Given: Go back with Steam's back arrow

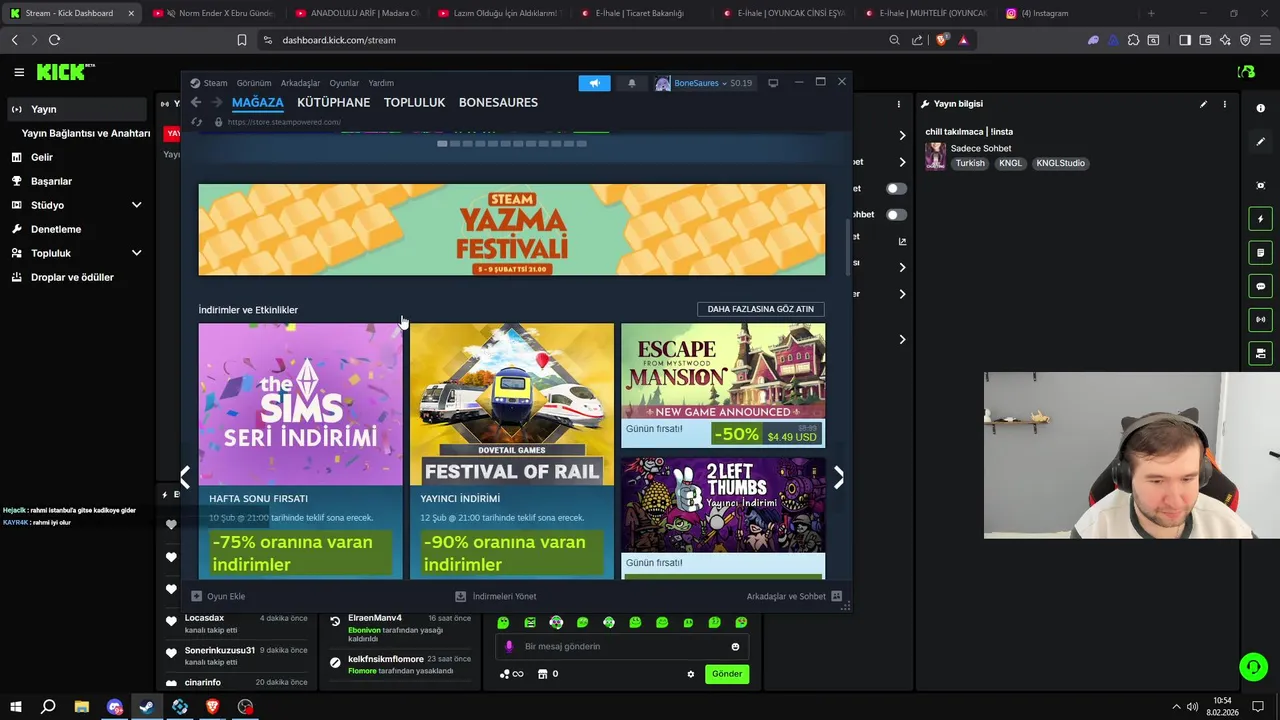Looking at the screenshot, I should [x=196, y=102].
